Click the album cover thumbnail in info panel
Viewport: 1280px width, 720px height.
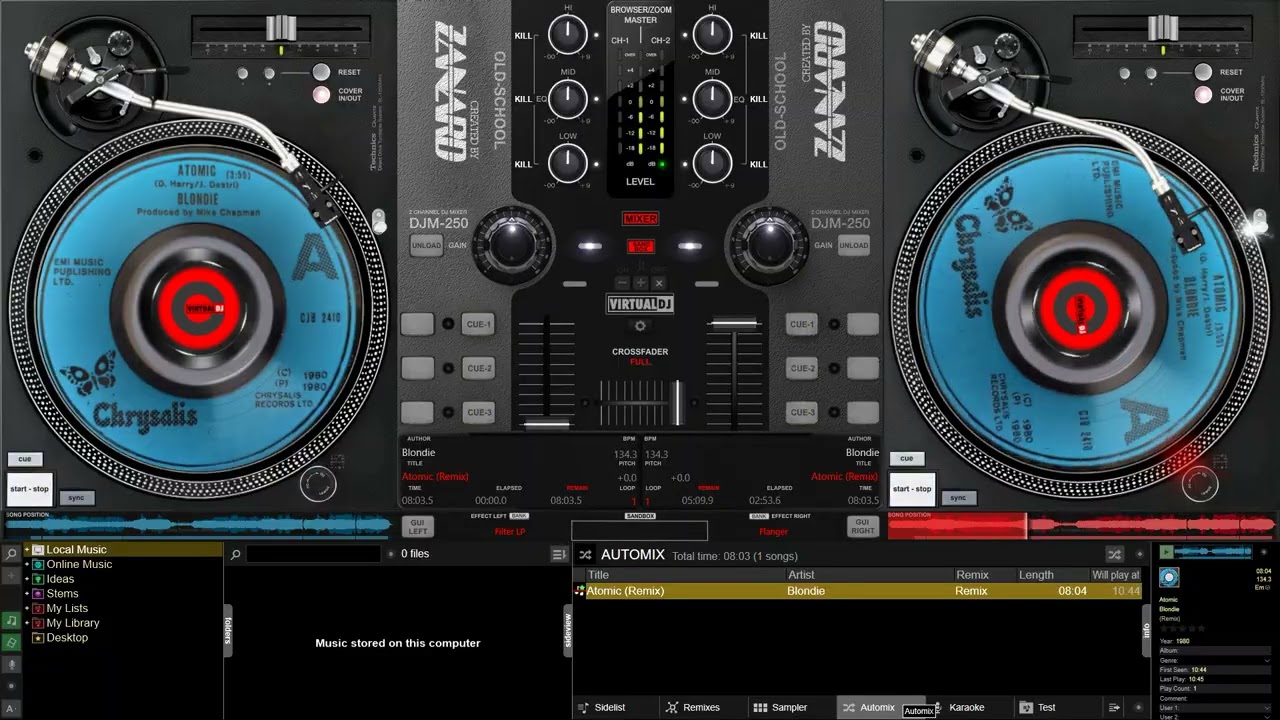coord(1169,578)
